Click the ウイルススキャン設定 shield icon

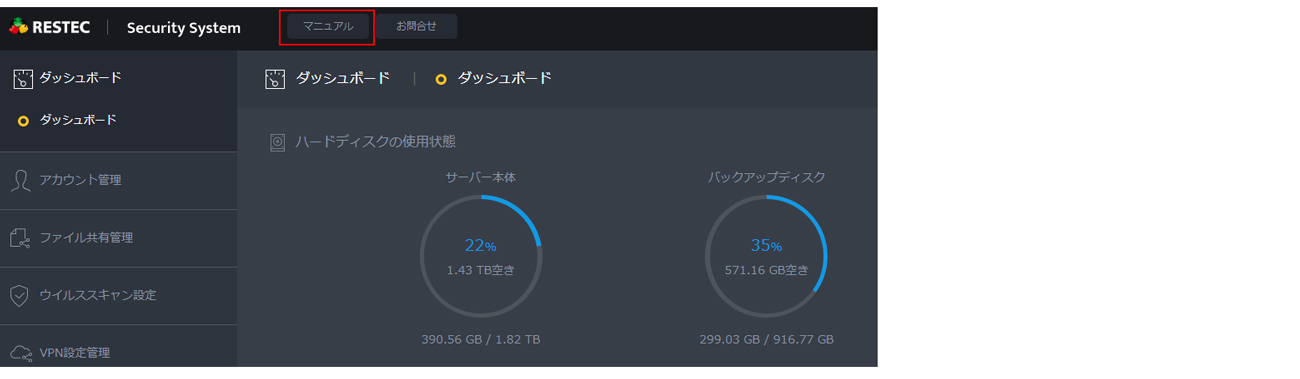pos(20,295)
